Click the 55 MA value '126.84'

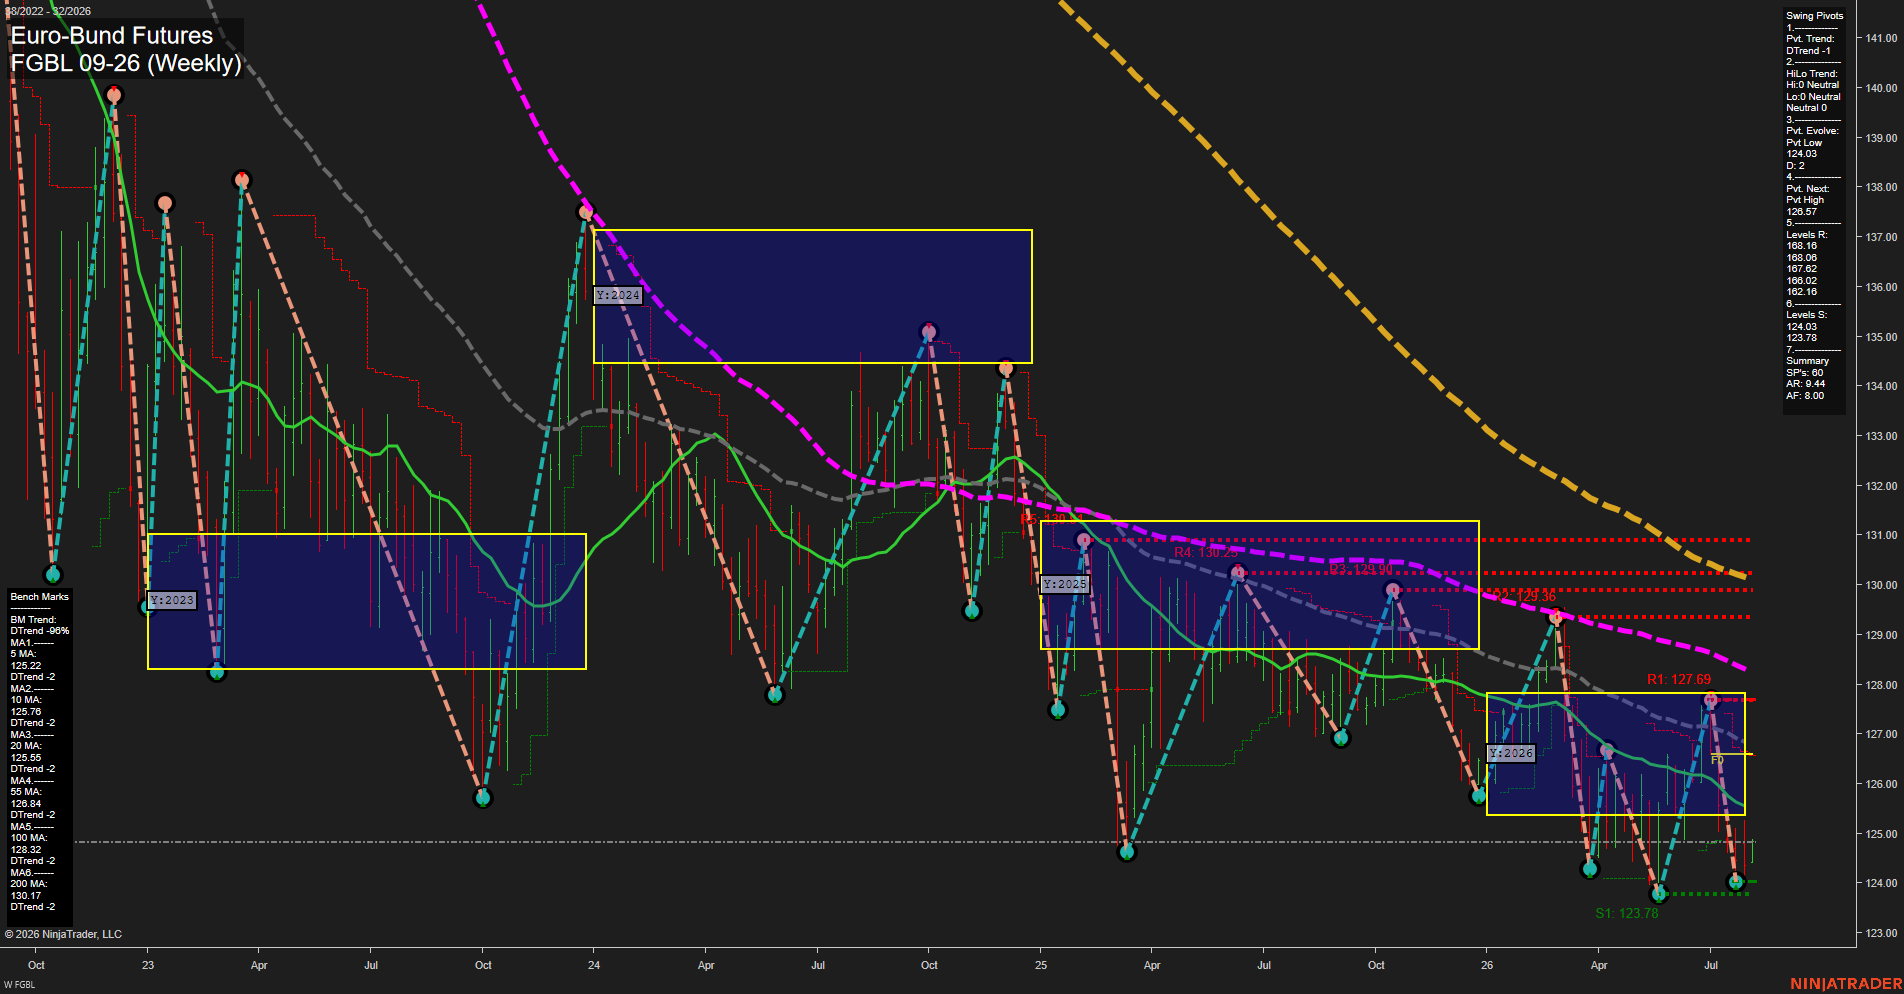26,804
